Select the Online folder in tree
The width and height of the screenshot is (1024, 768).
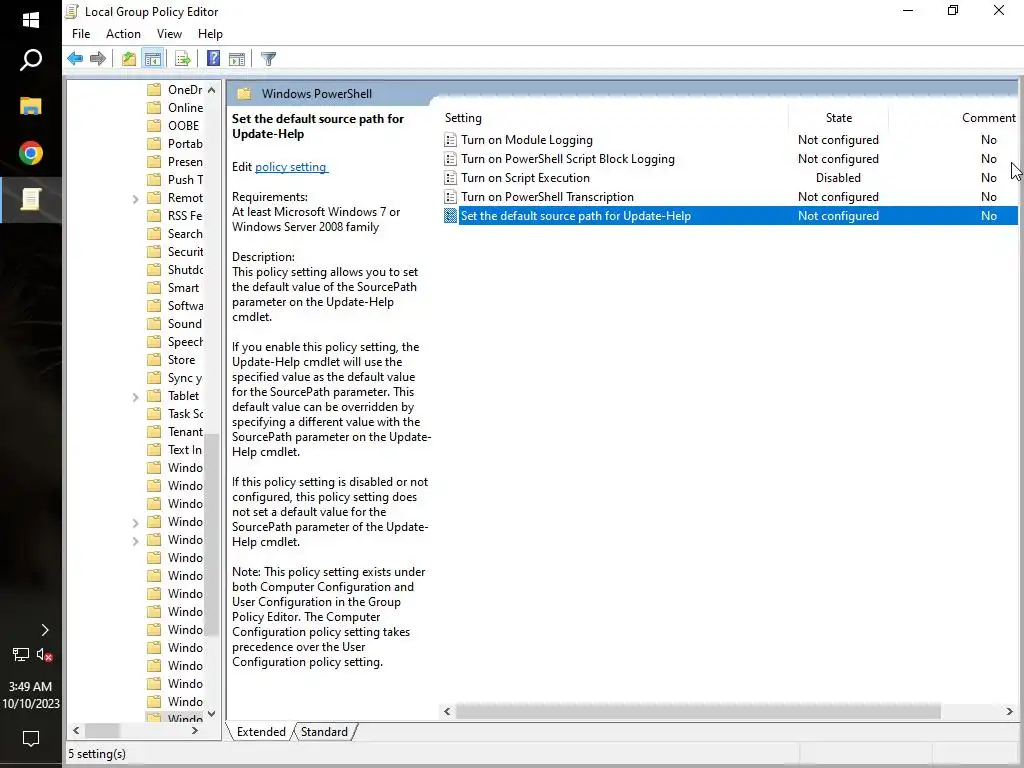(x=185, y=108)
